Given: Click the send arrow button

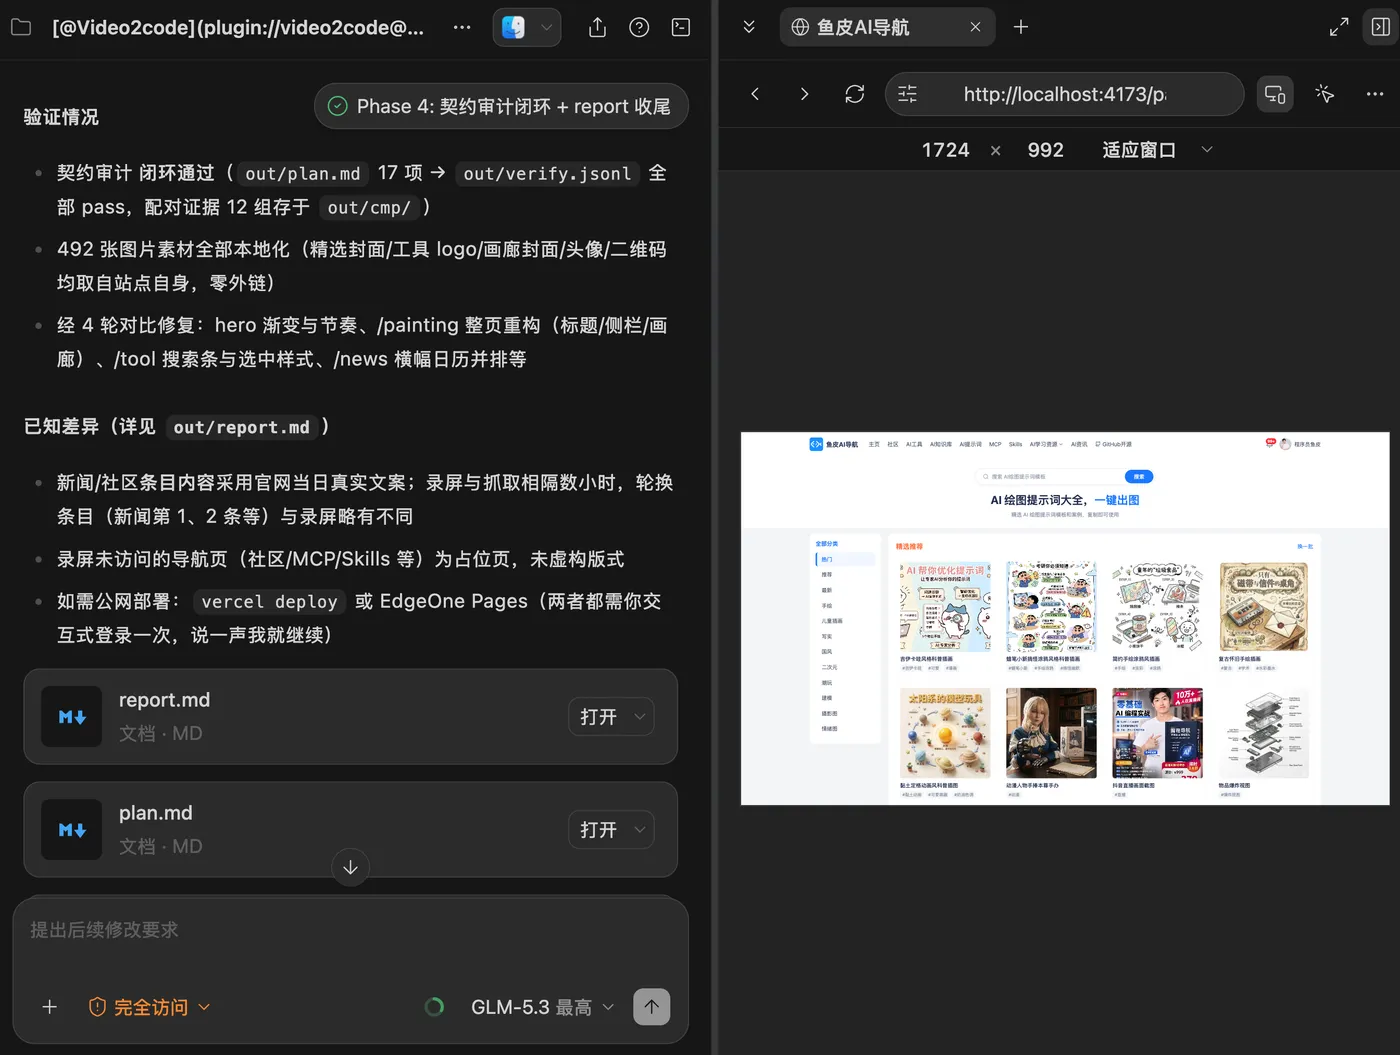Looking at the screenshot, I should [x=652, y=1007].
